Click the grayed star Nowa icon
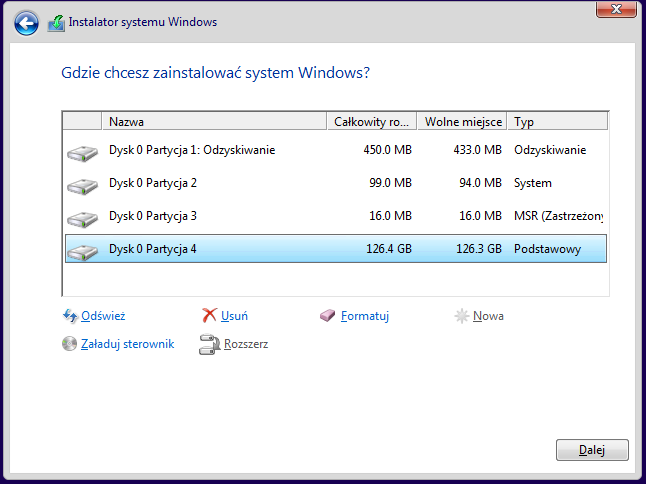The image size is (646, 484). (x=461, y=316)
